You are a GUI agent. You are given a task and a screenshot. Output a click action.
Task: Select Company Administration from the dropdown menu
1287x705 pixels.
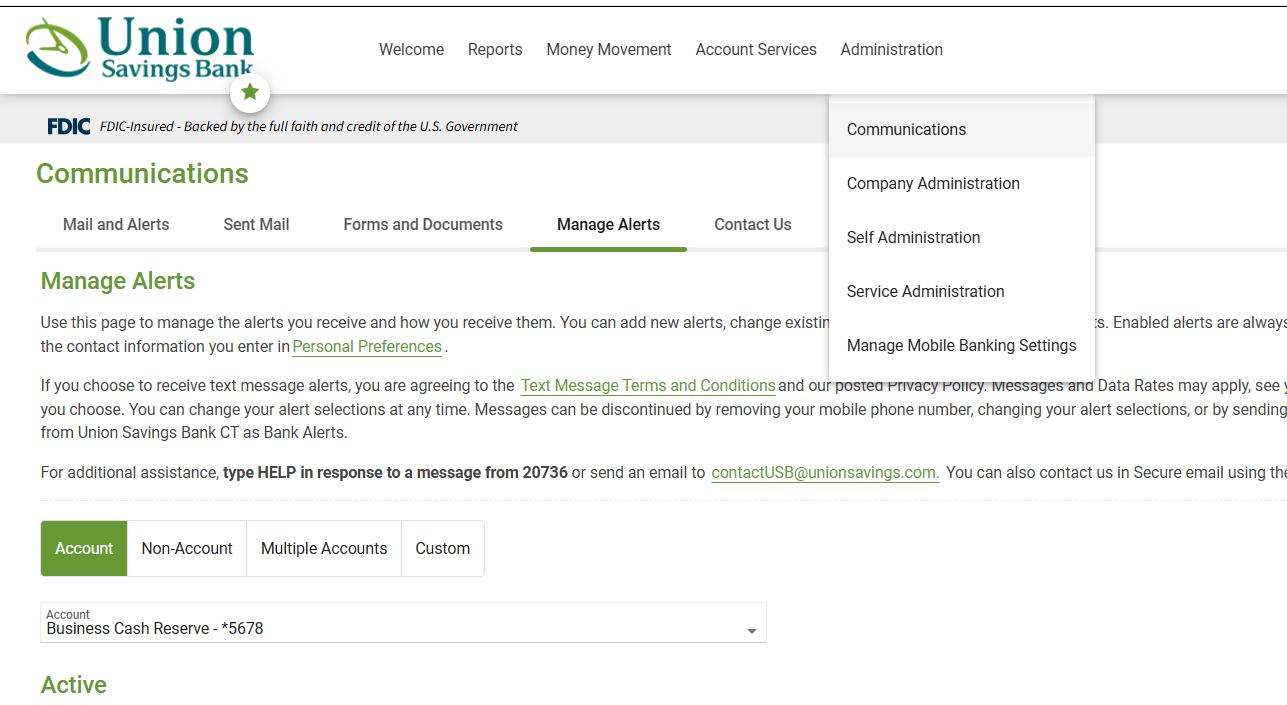tap(933, 183)
